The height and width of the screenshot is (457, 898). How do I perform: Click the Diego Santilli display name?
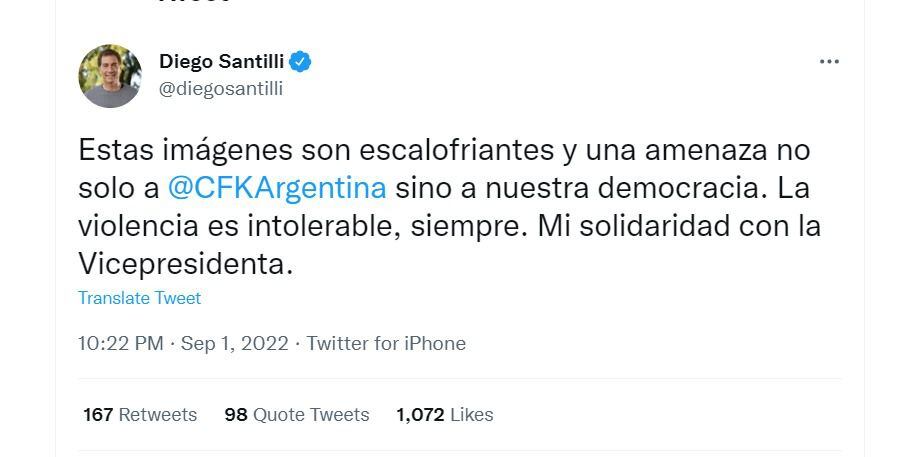(221, 62)
